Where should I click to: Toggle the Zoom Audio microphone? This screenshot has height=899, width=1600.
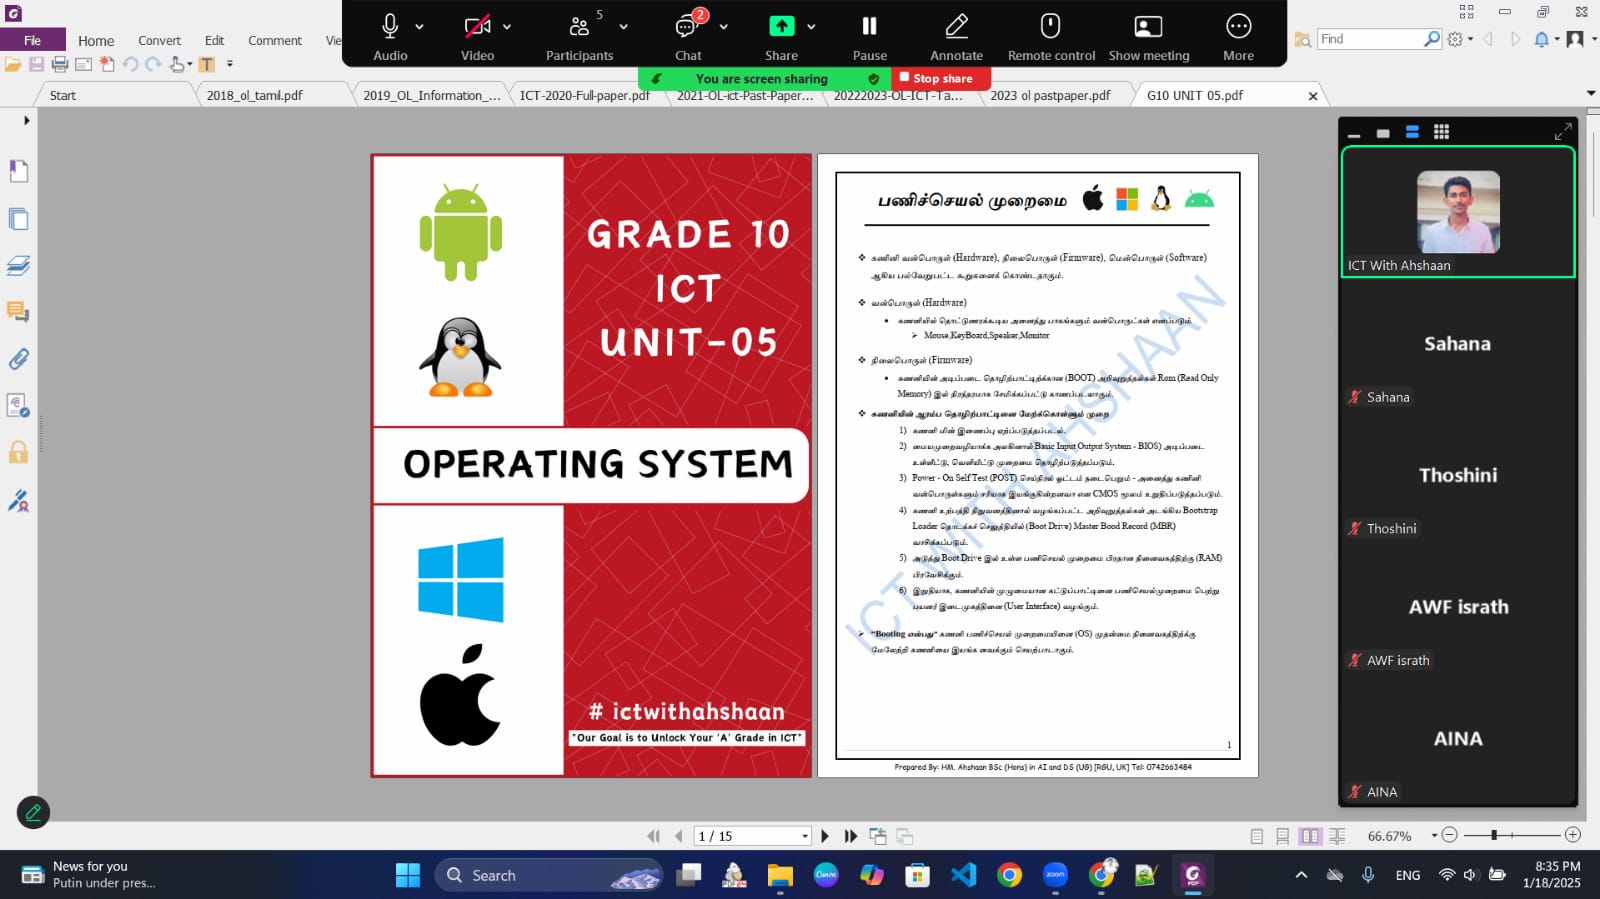[390, 27]
